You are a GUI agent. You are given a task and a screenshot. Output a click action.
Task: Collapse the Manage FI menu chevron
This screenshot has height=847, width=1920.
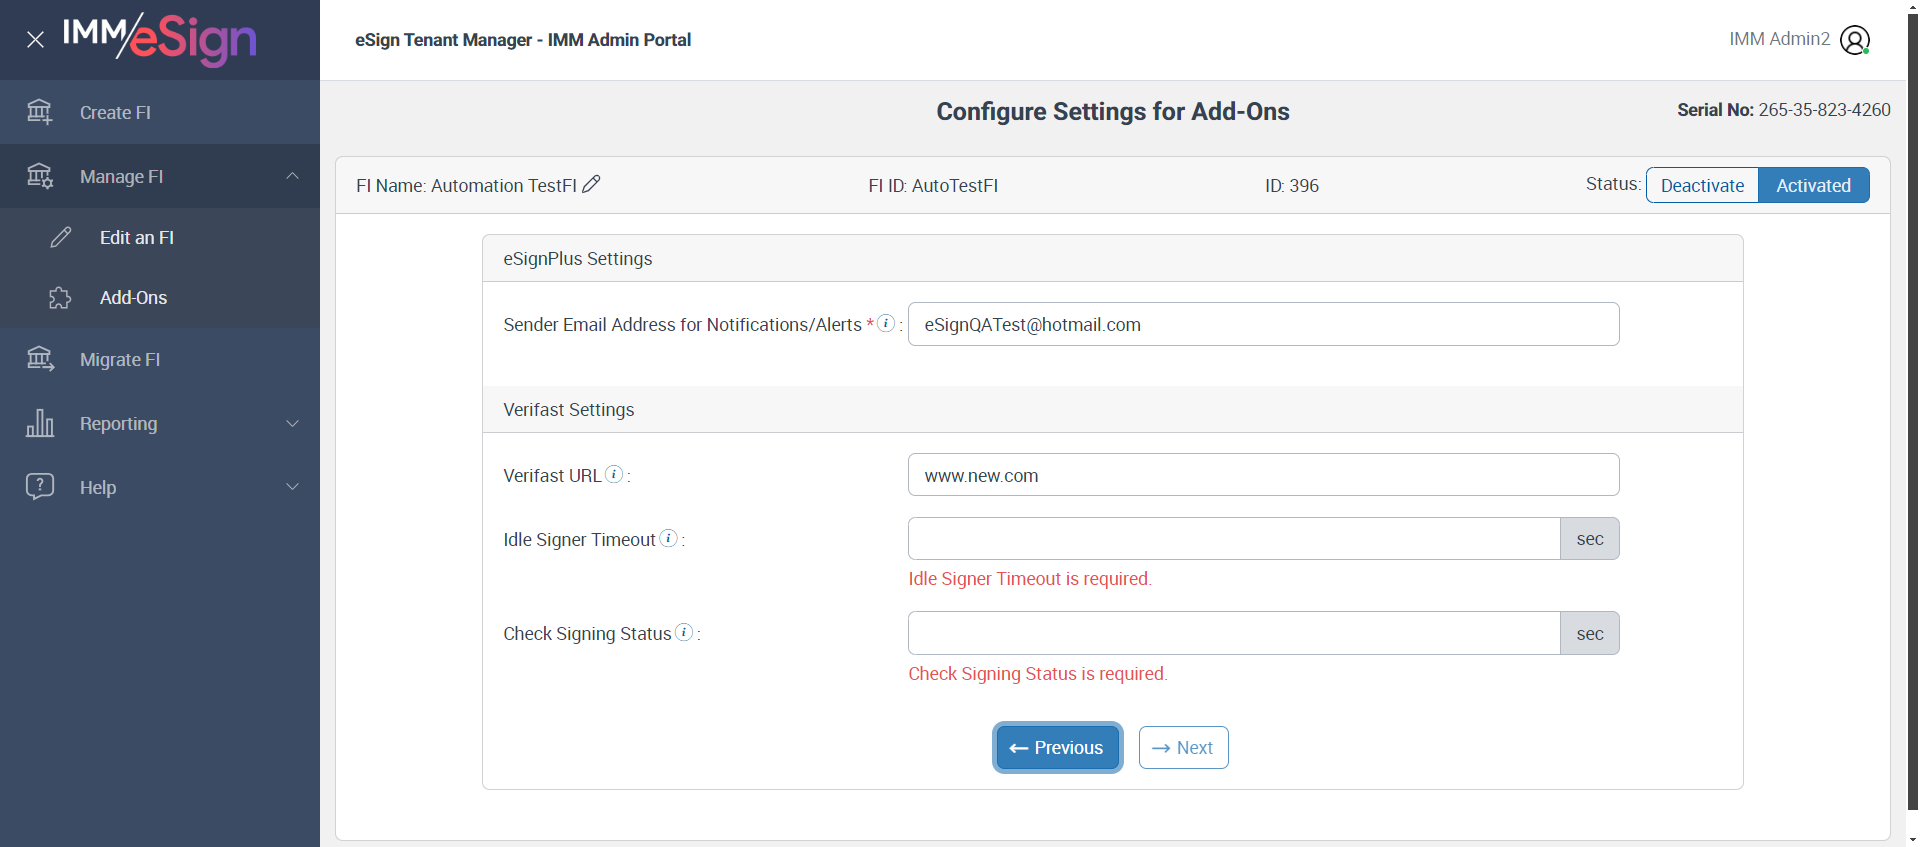pos(292,176)
